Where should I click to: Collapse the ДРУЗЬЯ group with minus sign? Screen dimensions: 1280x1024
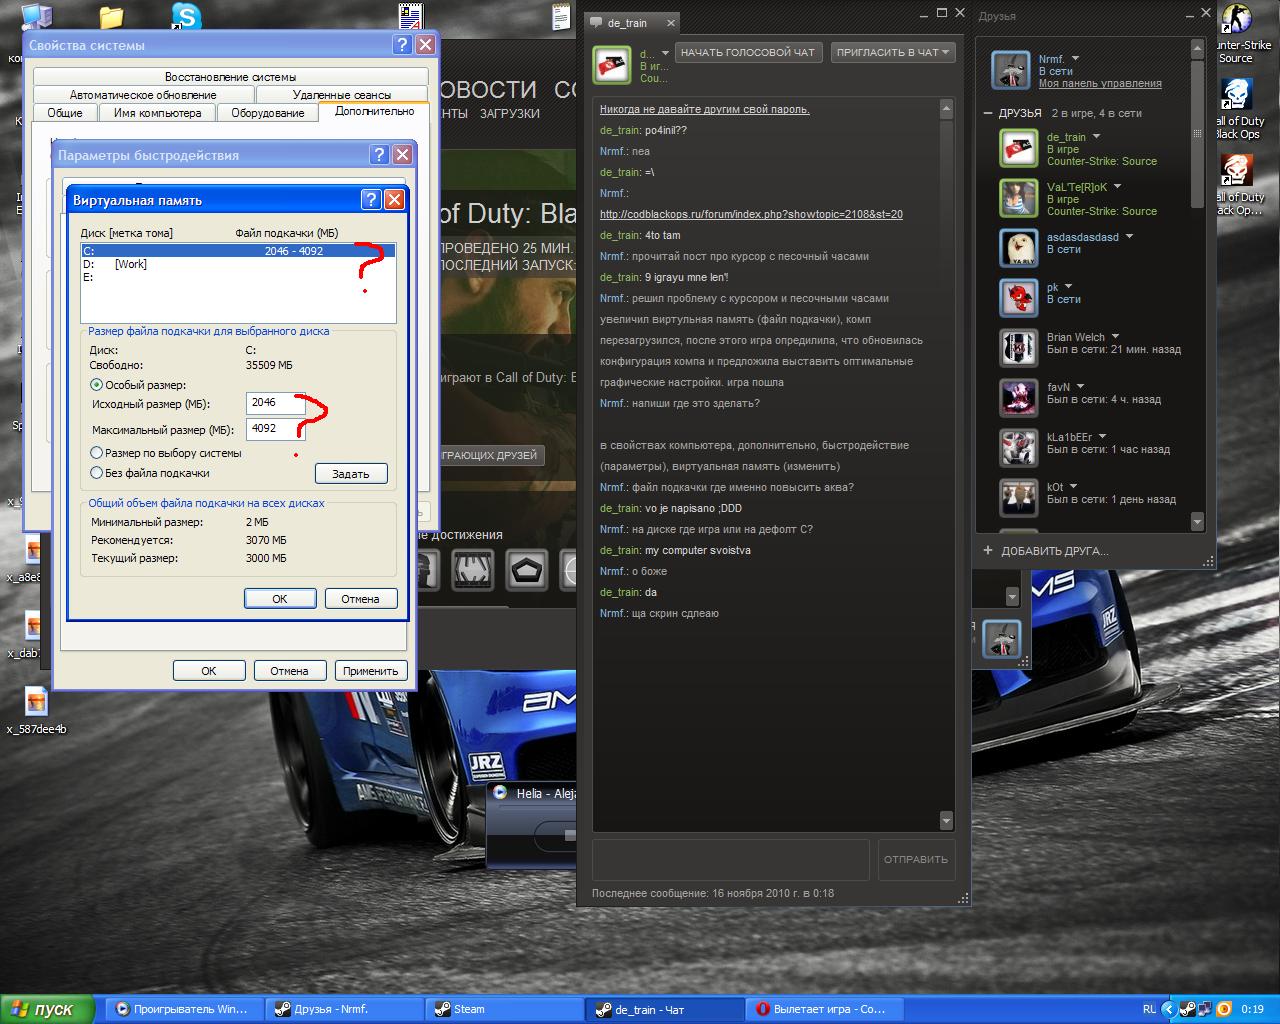tap(988, 113)
